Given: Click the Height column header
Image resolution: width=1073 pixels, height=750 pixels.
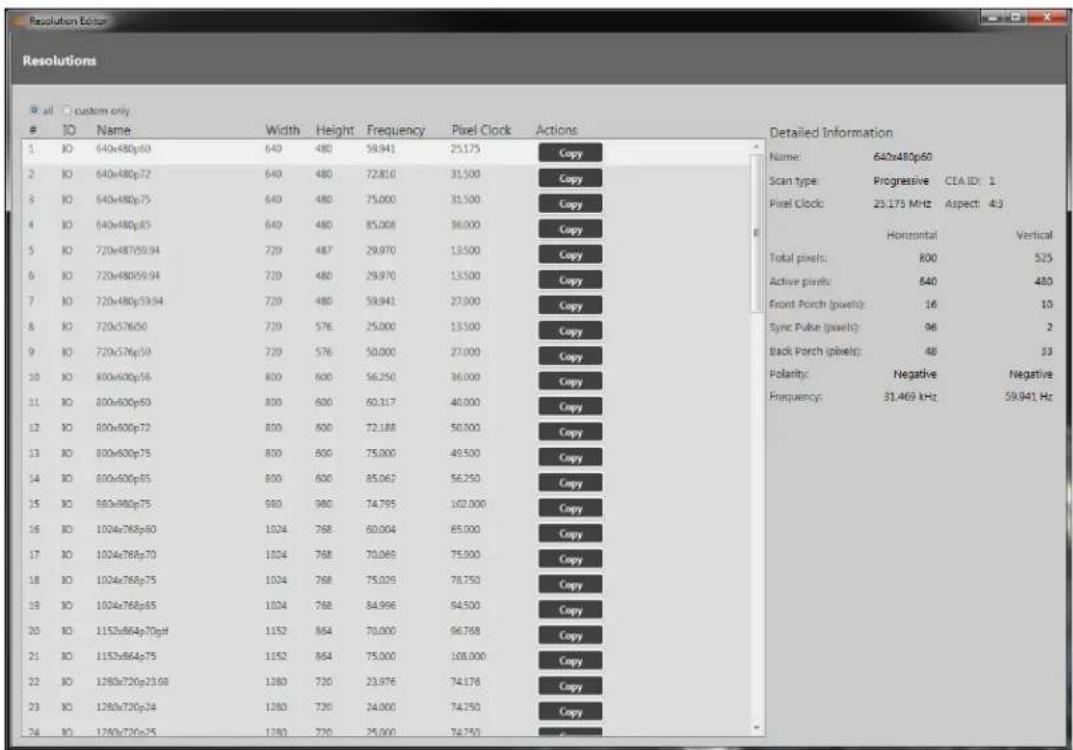Looking at the screenshot, I should pyautogui.click(x=335, y=130).
